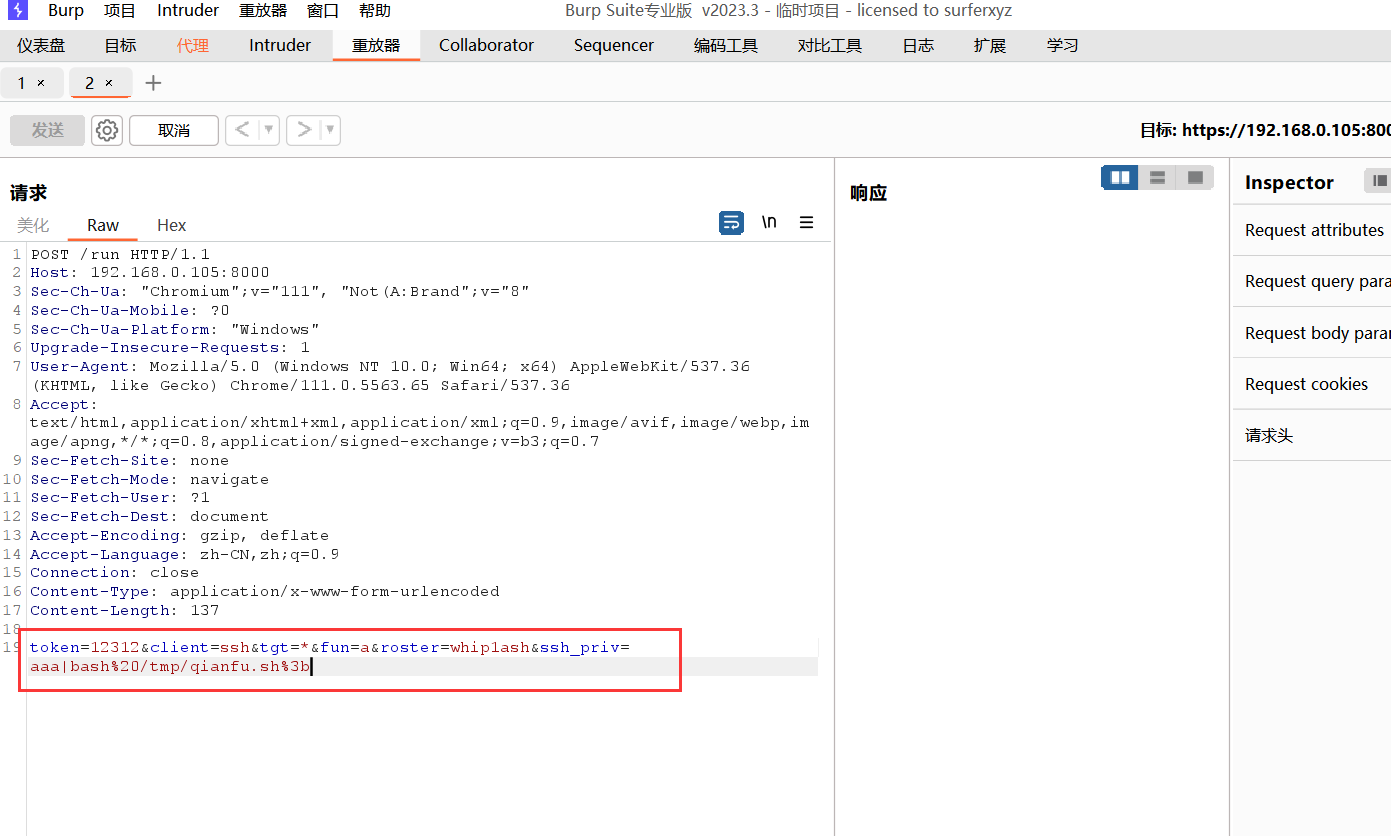Switch to 学习 tab

click(x=1062, y=45)
